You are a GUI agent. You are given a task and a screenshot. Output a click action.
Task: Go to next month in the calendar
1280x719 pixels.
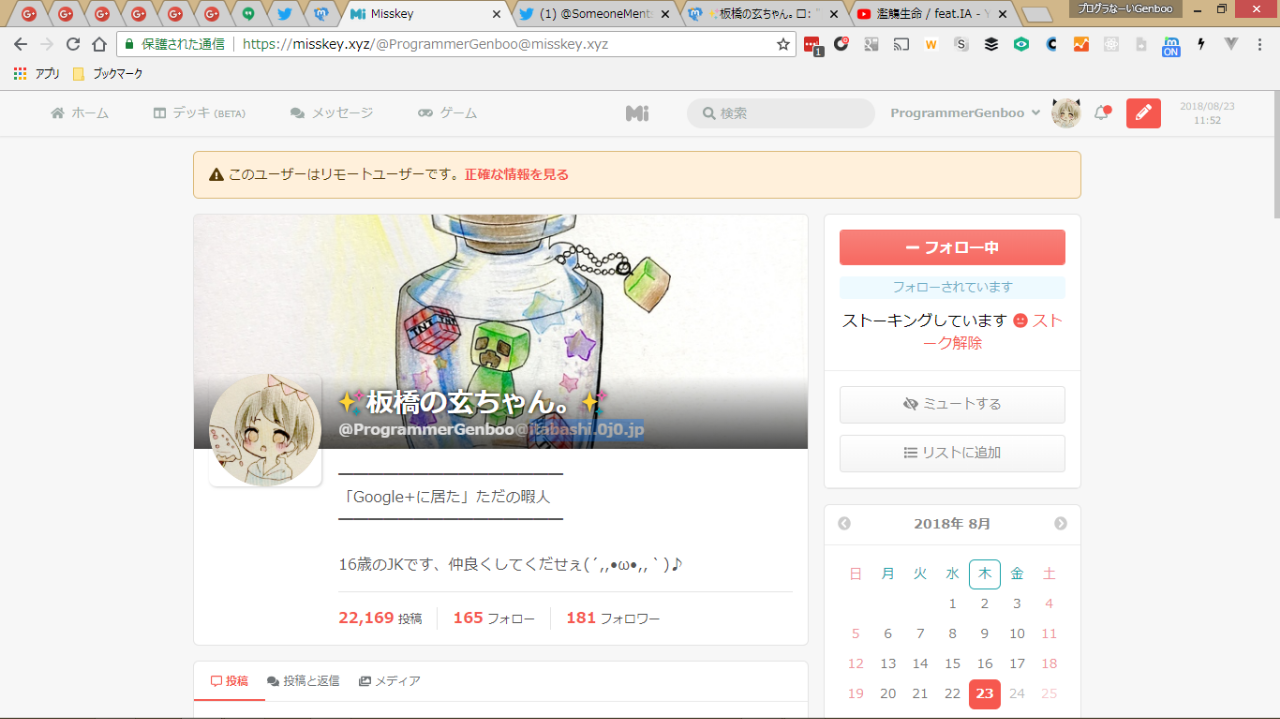click(1060, 524)
